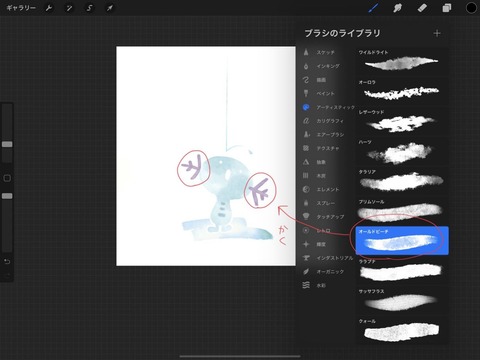Tap the undo arrow in sidebar
The height and width of the screenshot is (360, 480).
(x=7, y=261)
